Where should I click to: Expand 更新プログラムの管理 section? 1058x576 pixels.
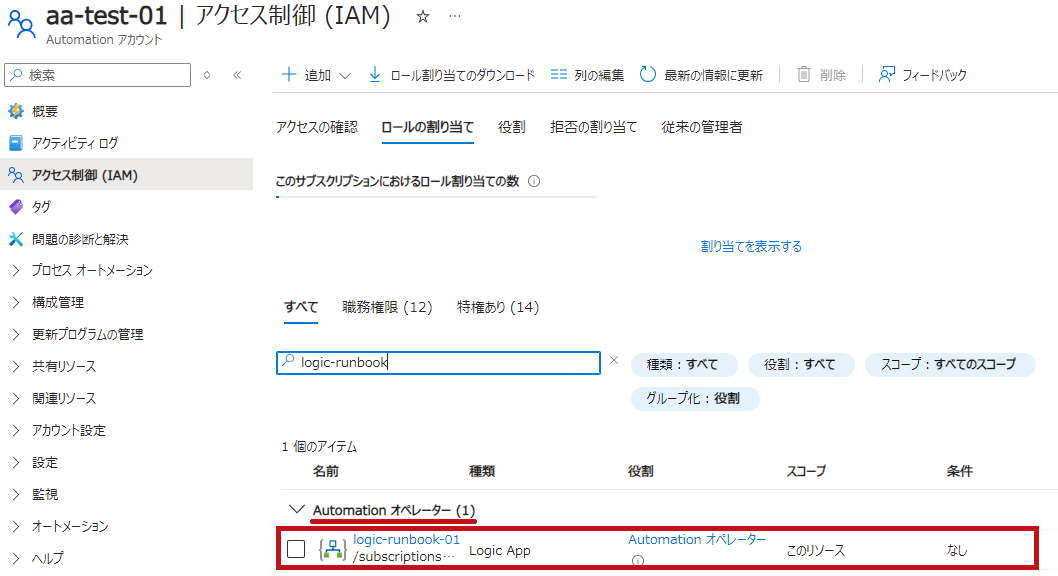tap(16, 335)
